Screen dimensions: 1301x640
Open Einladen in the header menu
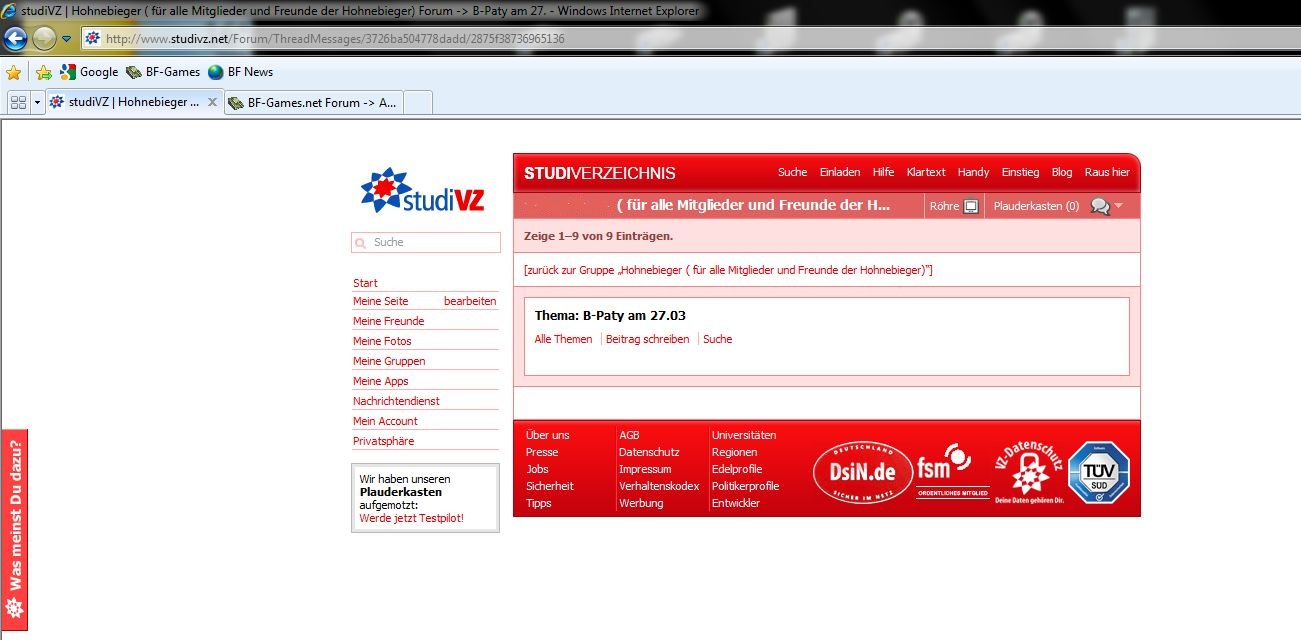coord(840,172)
